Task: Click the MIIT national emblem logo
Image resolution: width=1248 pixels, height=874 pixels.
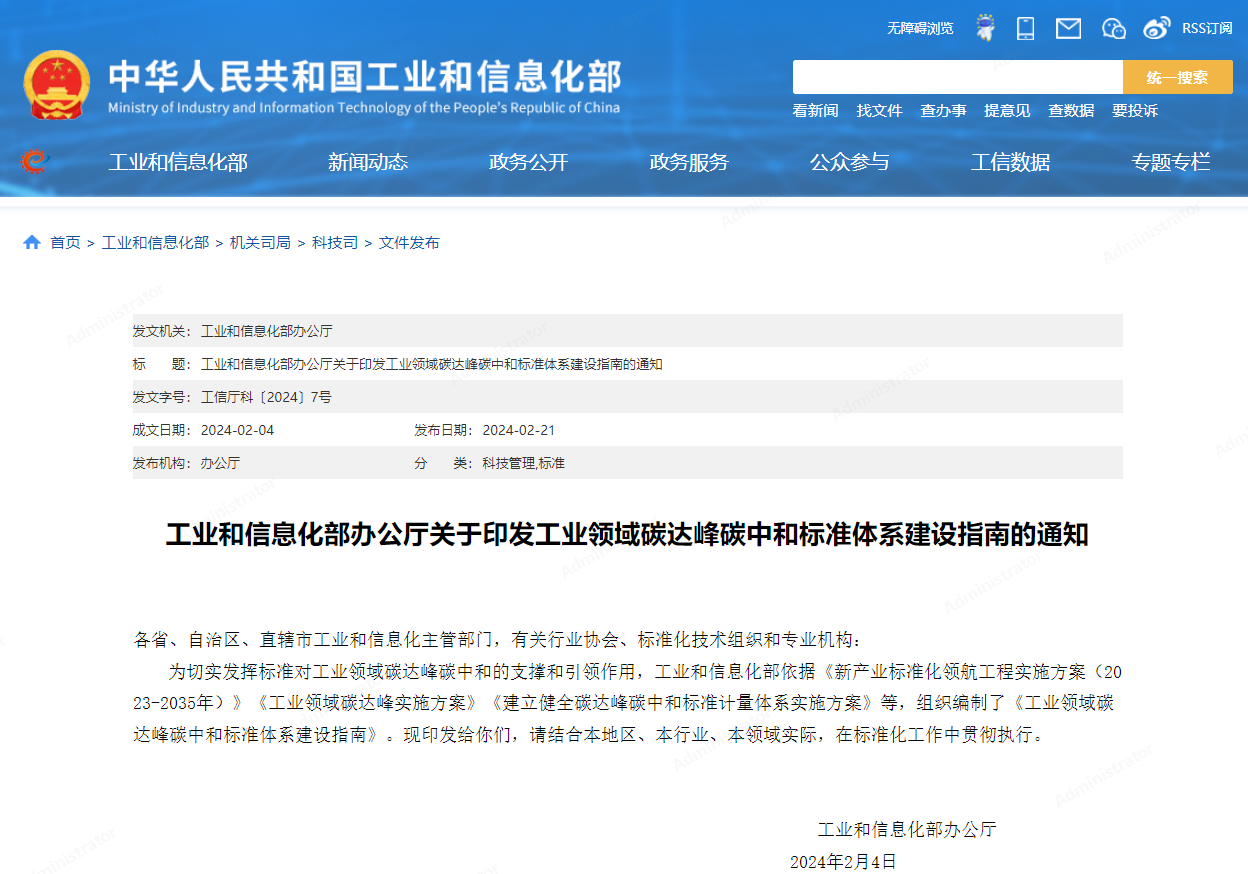Action: pyautogui.click(x=57, y=84)
